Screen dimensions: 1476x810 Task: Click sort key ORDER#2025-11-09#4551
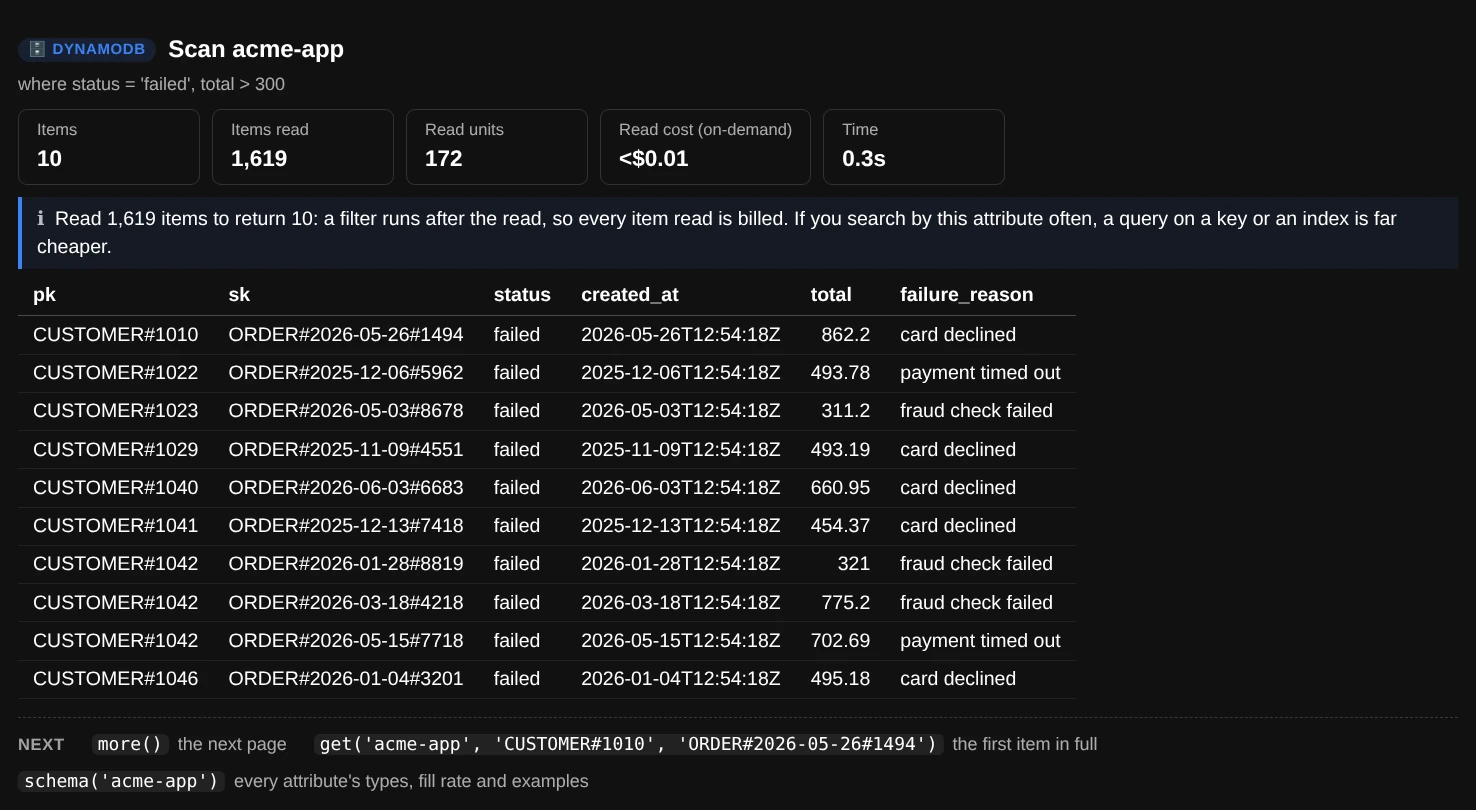coord(346,450)
